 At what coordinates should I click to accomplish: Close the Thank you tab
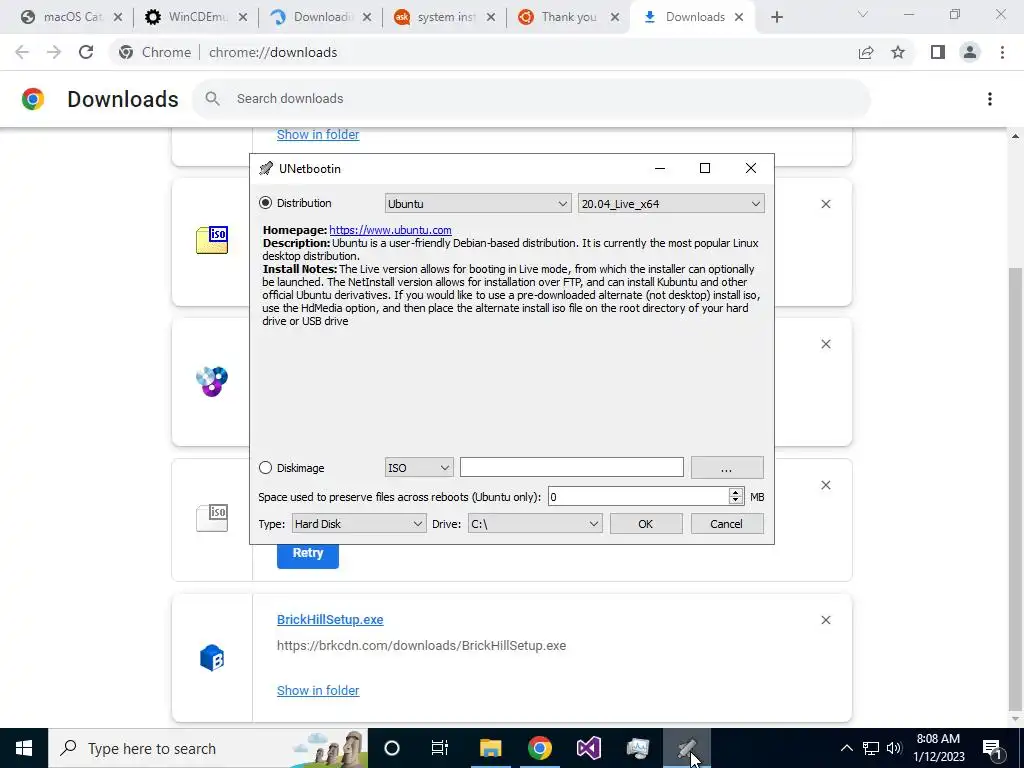pos(615,18)
